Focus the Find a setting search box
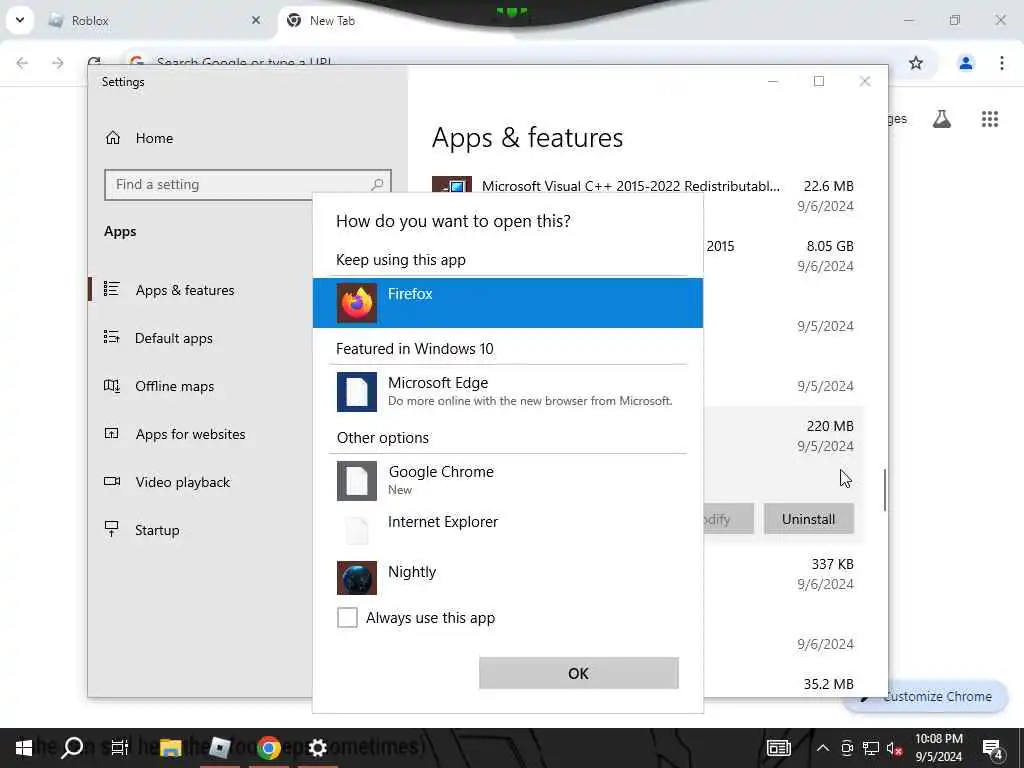The height and width of the screenshot is (768, 1024). [248, 185]
